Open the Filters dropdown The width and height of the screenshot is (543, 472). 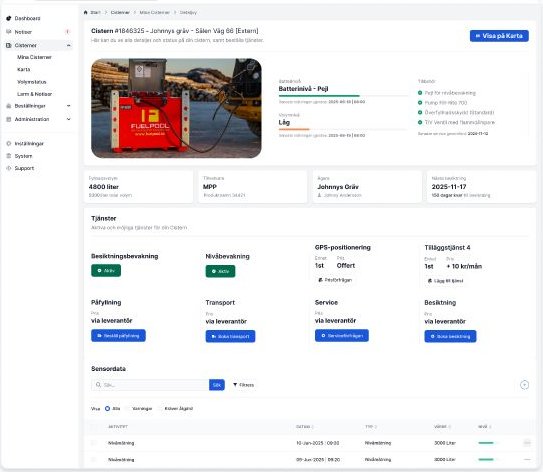coord(243,385)
